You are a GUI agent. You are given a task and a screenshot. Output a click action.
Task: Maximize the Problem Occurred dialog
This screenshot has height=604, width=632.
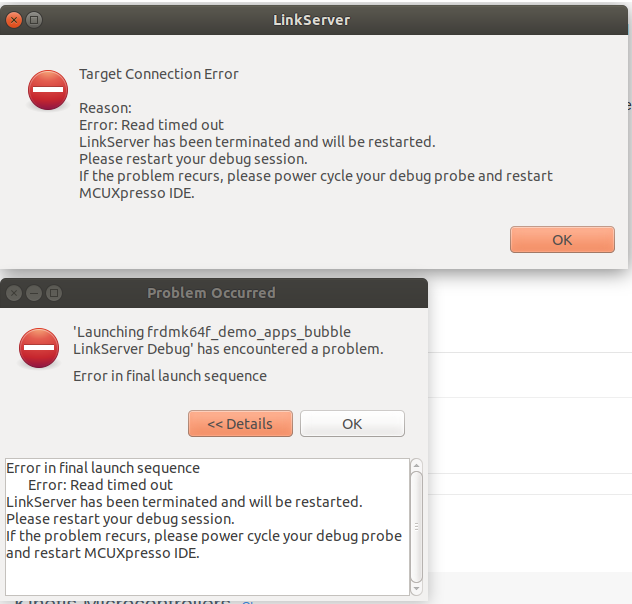point(54,293)
